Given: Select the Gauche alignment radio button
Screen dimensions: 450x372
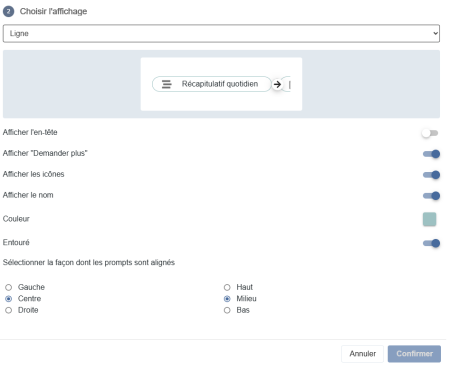Looking at the screenshot, I should coord(9,287).
